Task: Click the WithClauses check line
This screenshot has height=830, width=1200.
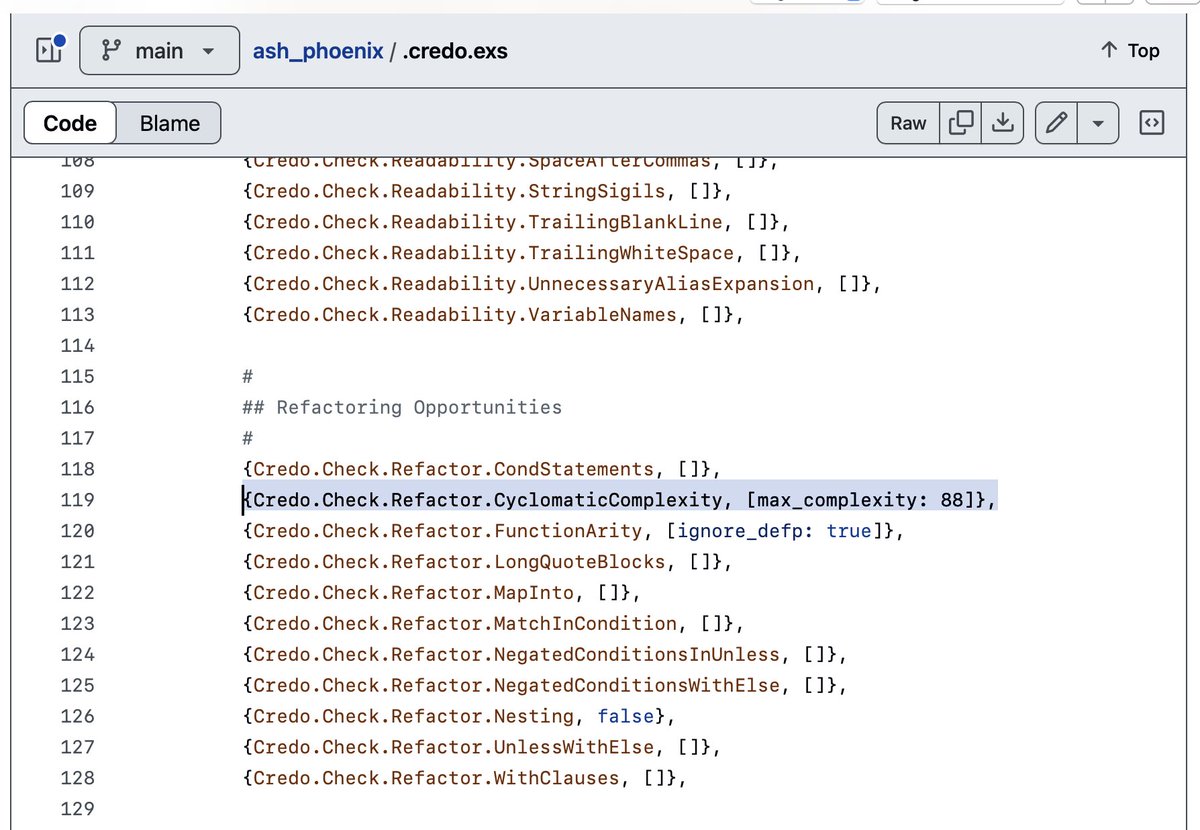Action: [x=465, y=777]
